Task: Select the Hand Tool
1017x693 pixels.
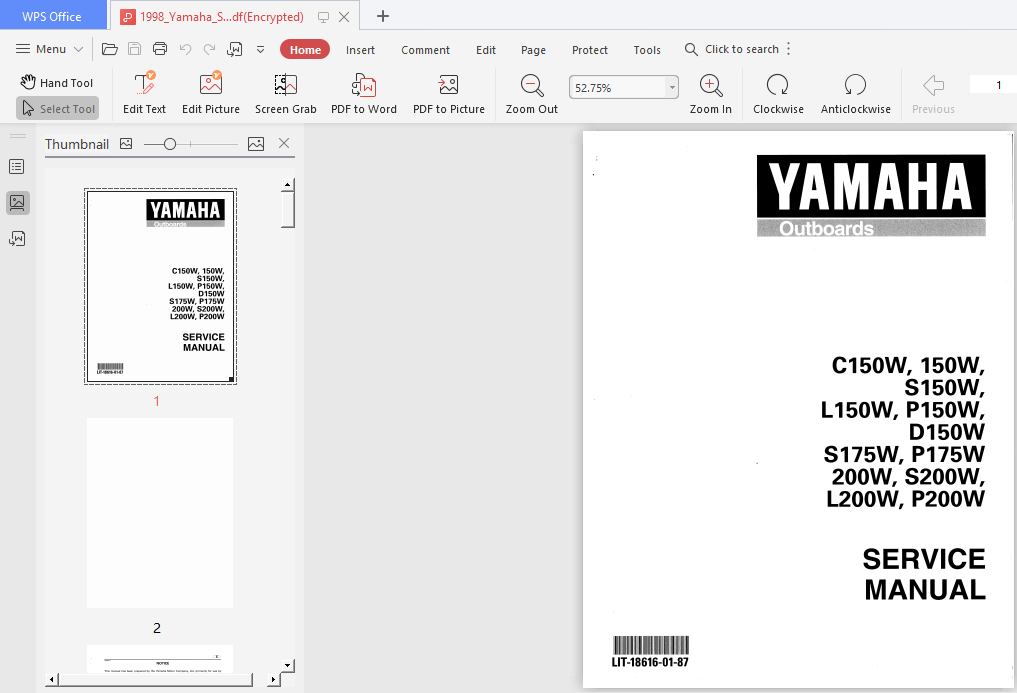Action: [57, 82]
